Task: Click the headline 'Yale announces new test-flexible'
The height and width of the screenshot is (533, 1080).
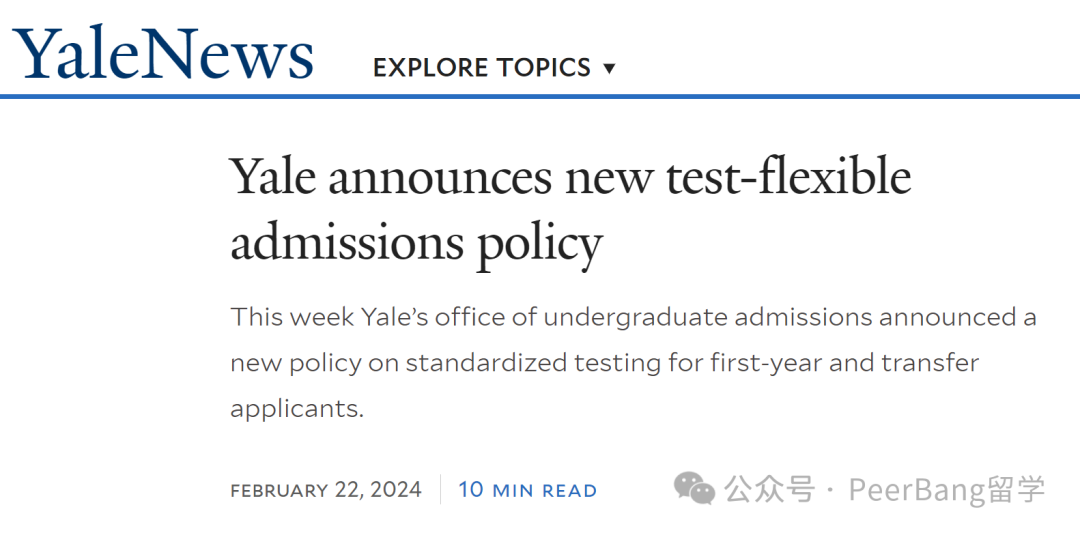Action: tap(571, 178)
